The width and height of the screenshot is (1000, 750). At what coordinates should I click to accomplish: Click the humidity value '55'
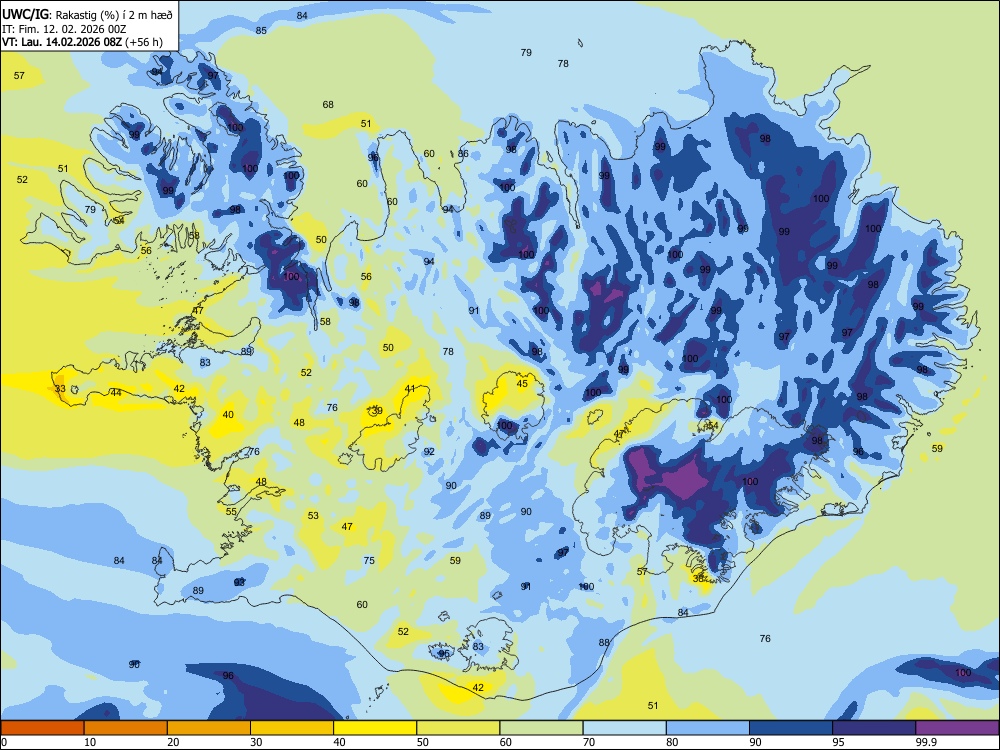(x=231, y=511)
